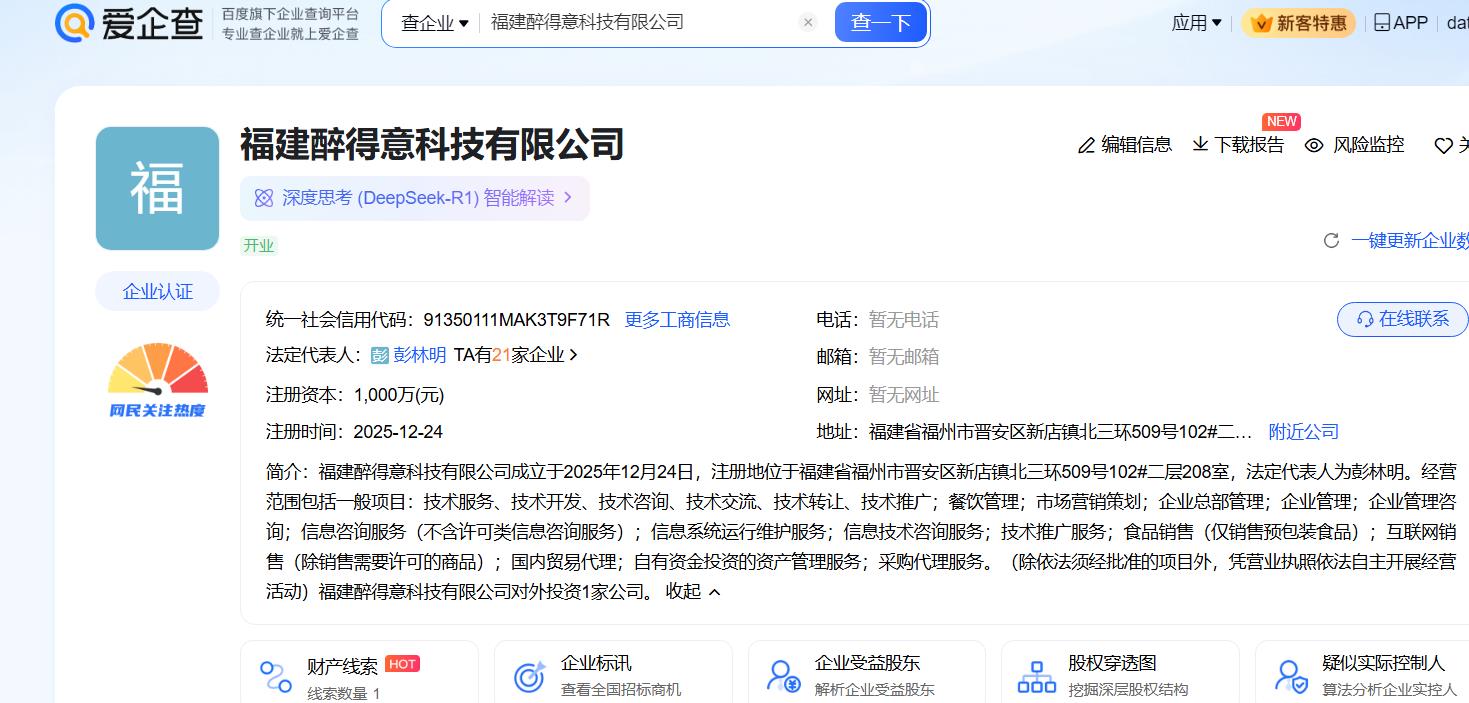
Task: Open the 查企业 search type dropdown
Action: 434,23
